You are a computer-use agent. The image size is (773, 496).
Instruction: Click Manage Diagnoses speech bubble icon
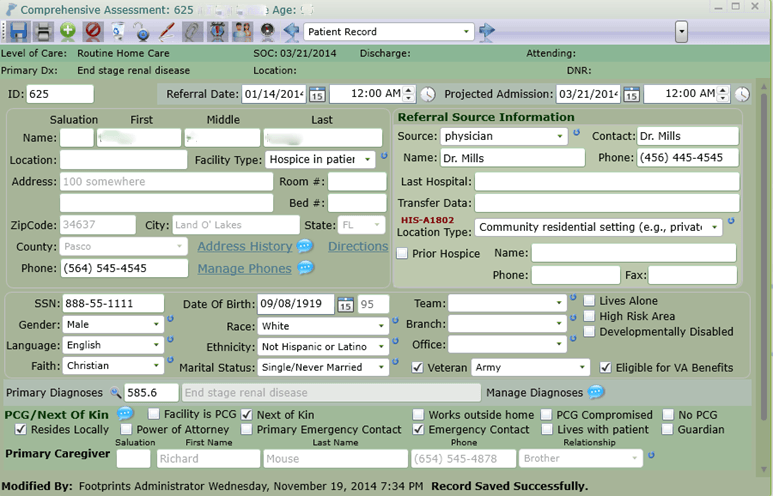[596, 393]
